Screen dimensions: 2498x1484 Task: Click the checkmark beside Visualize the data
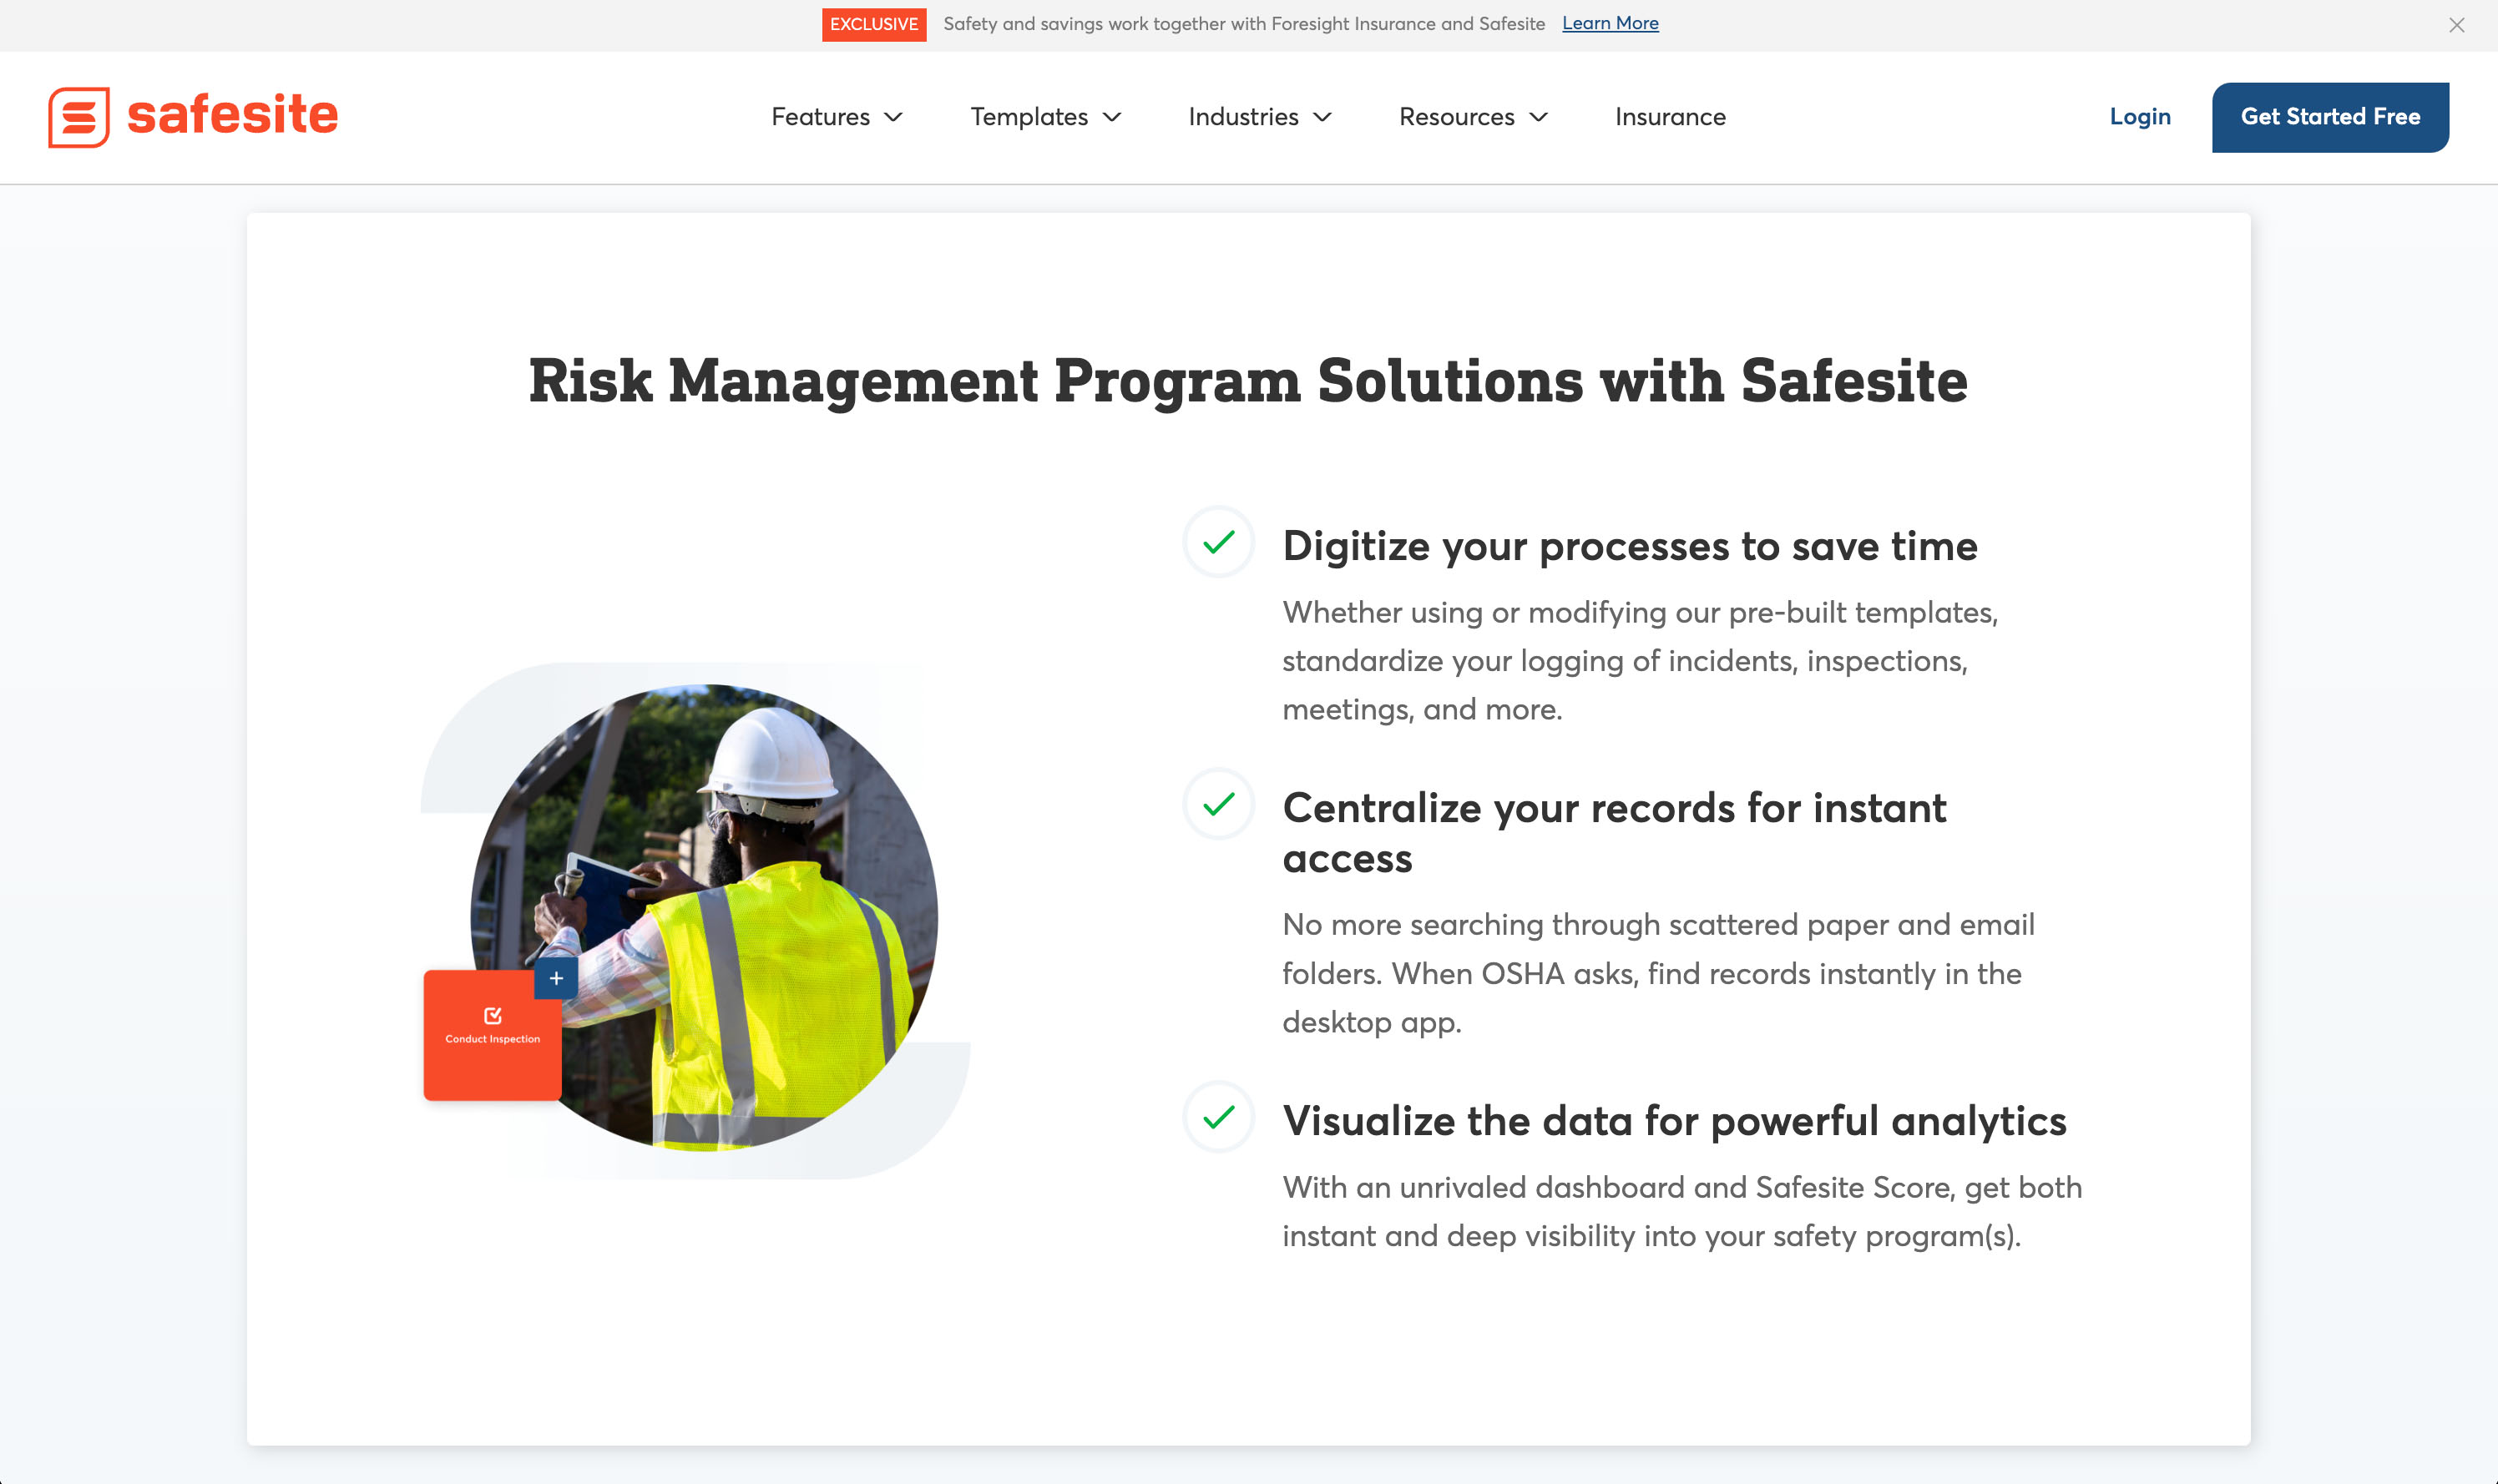point(1218,1117)
